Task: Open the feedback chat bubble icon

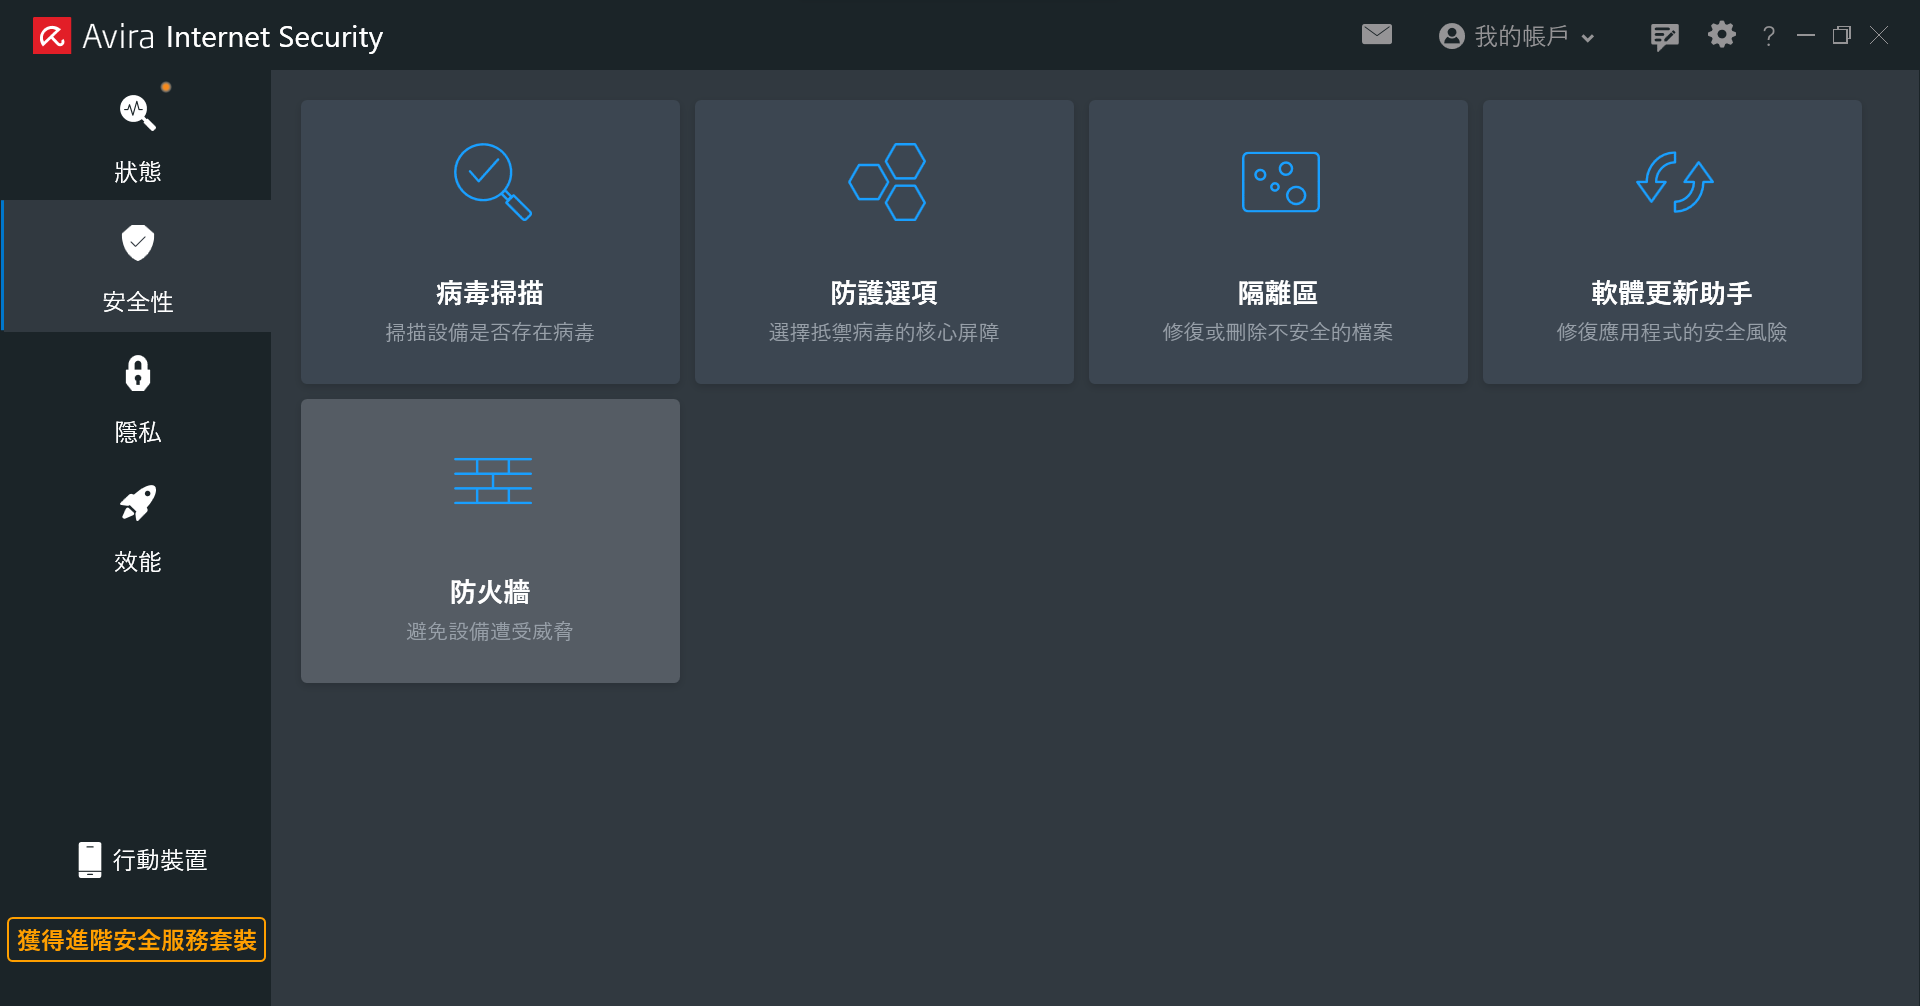Action: pos(1664,37)
